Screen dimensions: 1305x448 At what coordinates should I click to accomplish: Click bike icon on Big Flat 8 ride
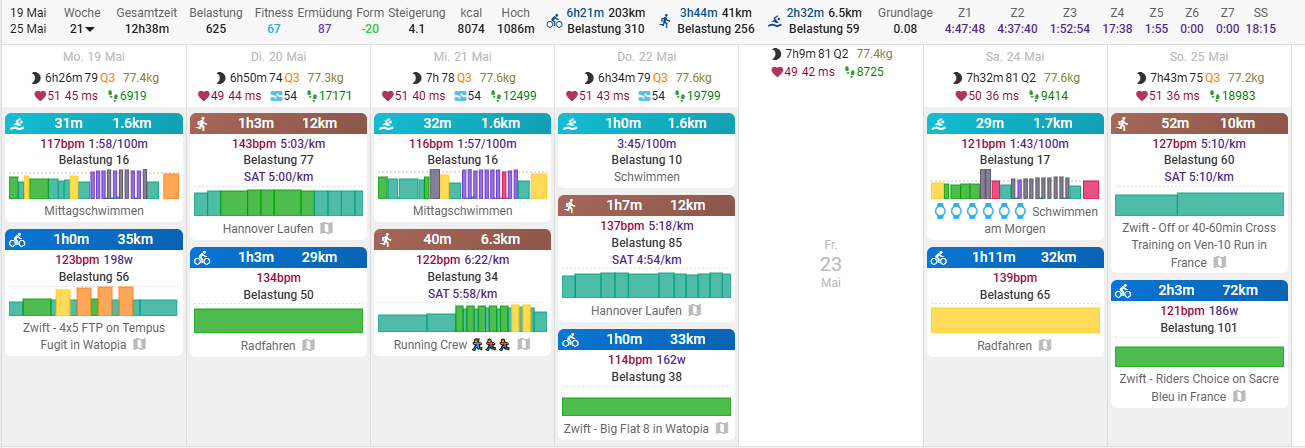570,340
